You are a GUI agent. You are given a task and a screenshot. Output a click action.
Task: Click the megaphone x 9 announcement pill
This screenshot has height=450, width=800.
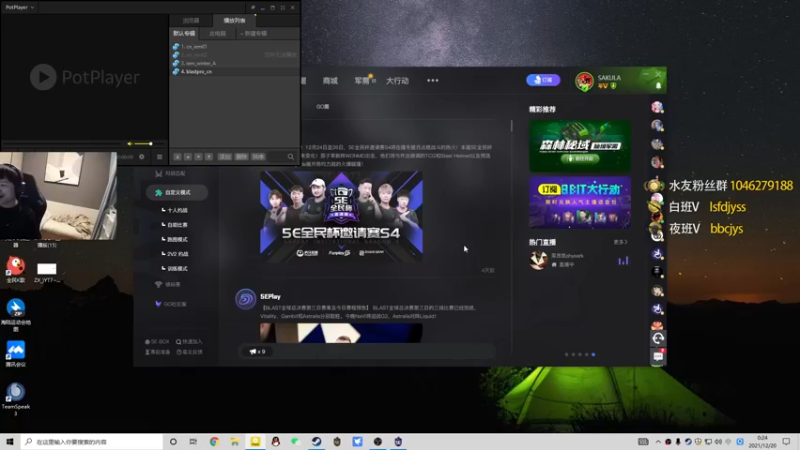(257, 352)
